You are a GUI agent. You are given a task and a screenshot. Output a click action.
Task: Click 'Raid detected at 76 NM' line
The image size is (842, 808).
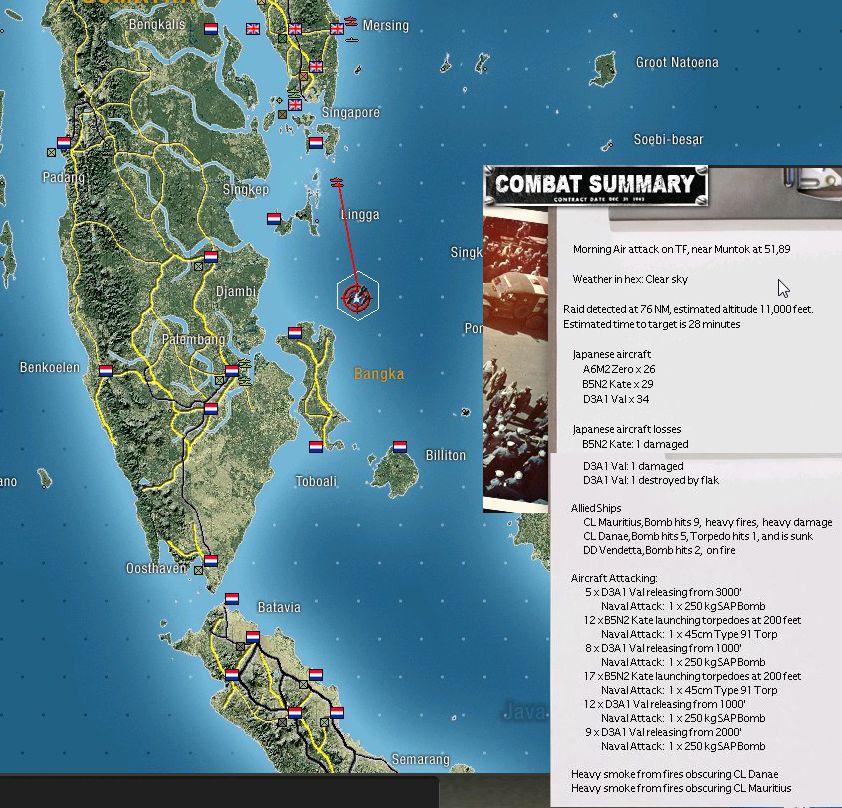click(x=688, y=309)
